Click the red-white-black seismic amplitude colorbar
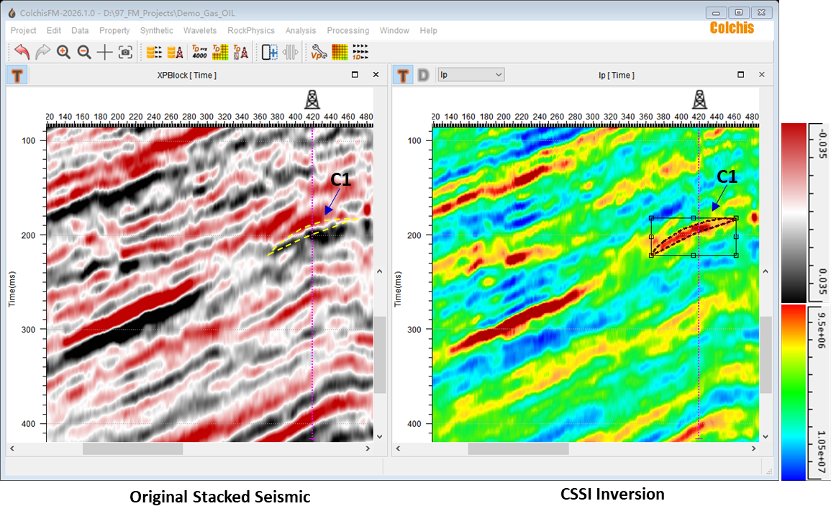 (794, 212)
